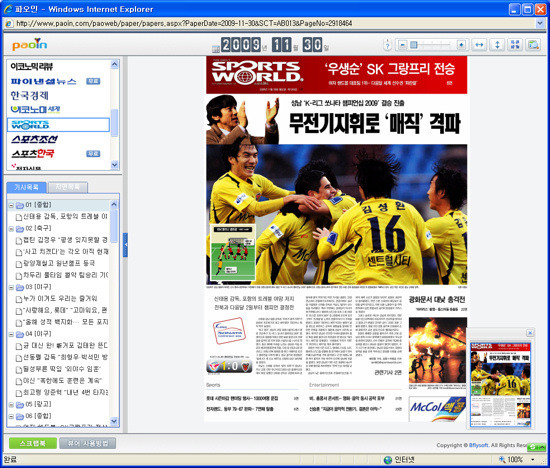Switch to the 지면목록 tab
Viewport: 550px width, 468px height.
tap(67, 187)
